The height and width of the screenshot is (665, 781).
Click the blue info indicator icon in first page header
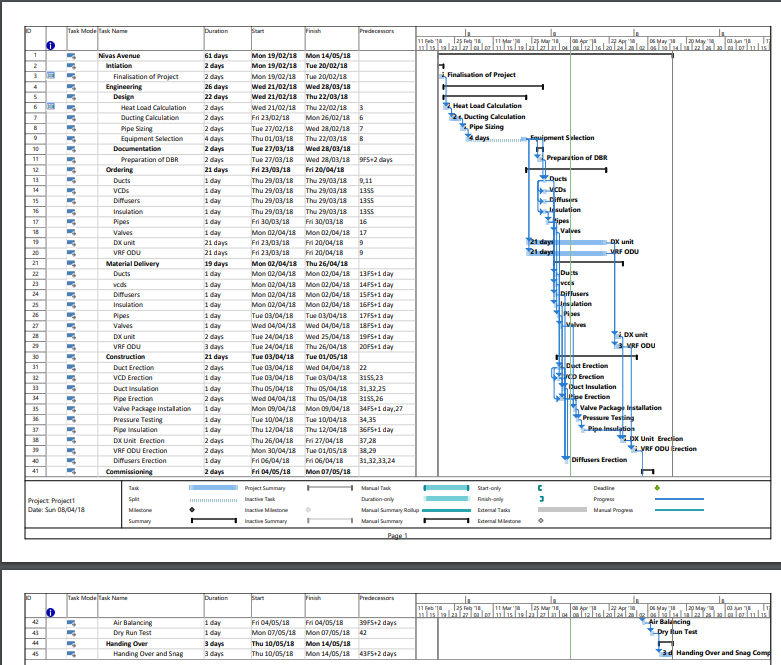pos(50,44)
